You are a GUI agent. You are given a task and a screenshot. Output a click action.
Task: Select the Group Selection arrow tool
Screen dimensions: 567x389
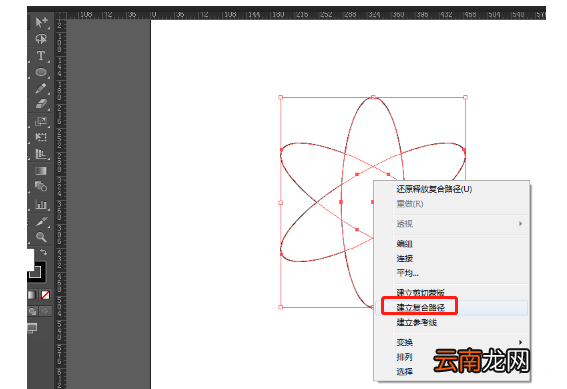point(41,22)
